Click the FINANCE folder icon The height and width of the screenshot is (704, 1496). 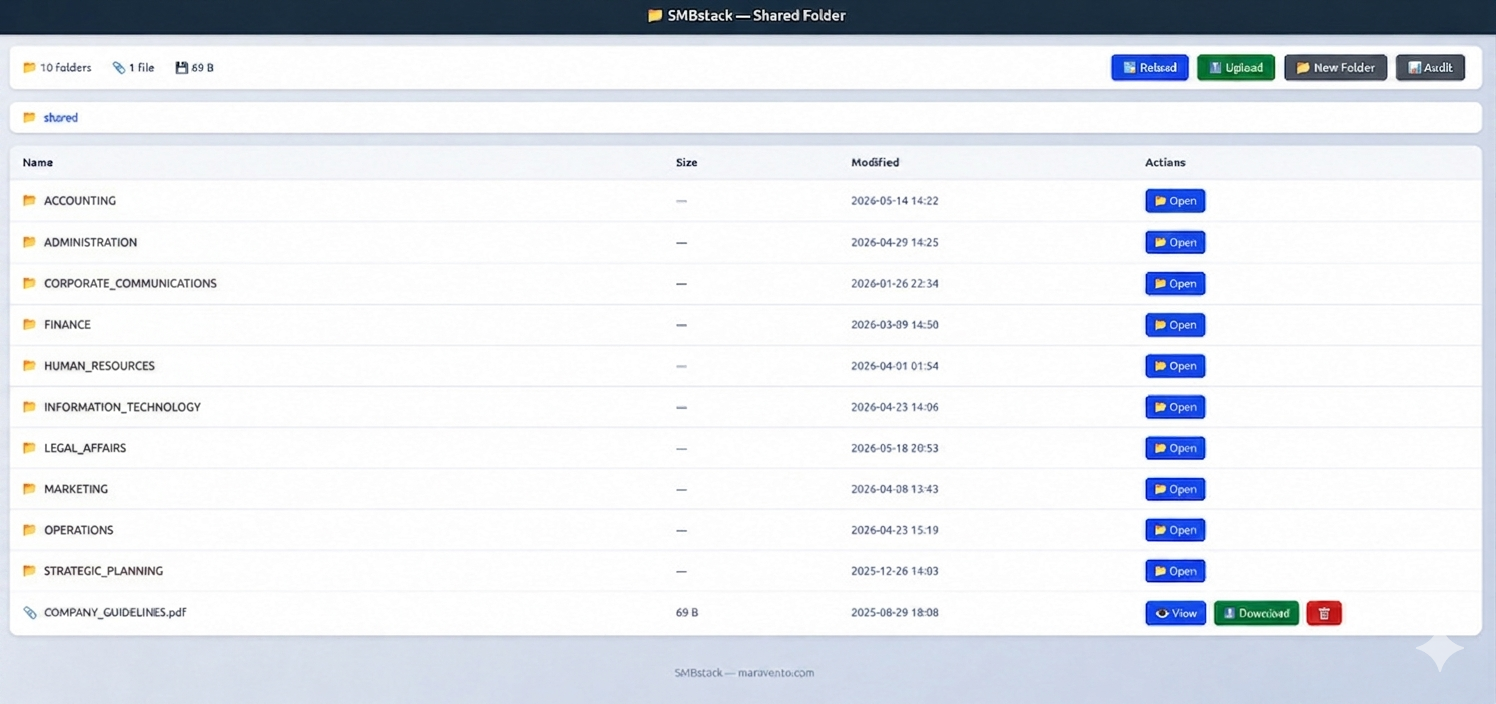[29, 324]
